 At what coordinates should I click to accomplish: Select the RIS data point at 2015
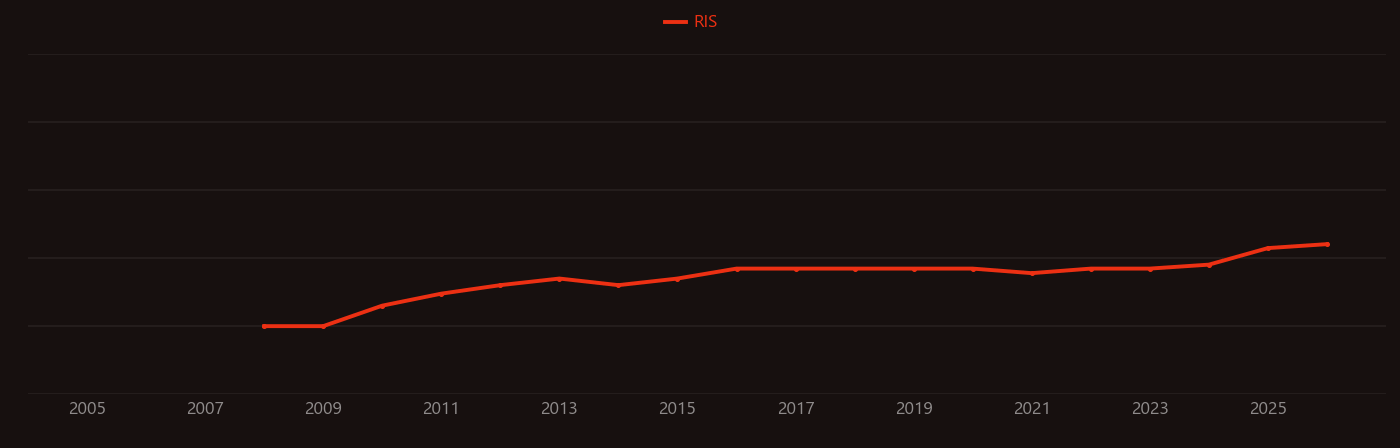click(x=677, y=279)
